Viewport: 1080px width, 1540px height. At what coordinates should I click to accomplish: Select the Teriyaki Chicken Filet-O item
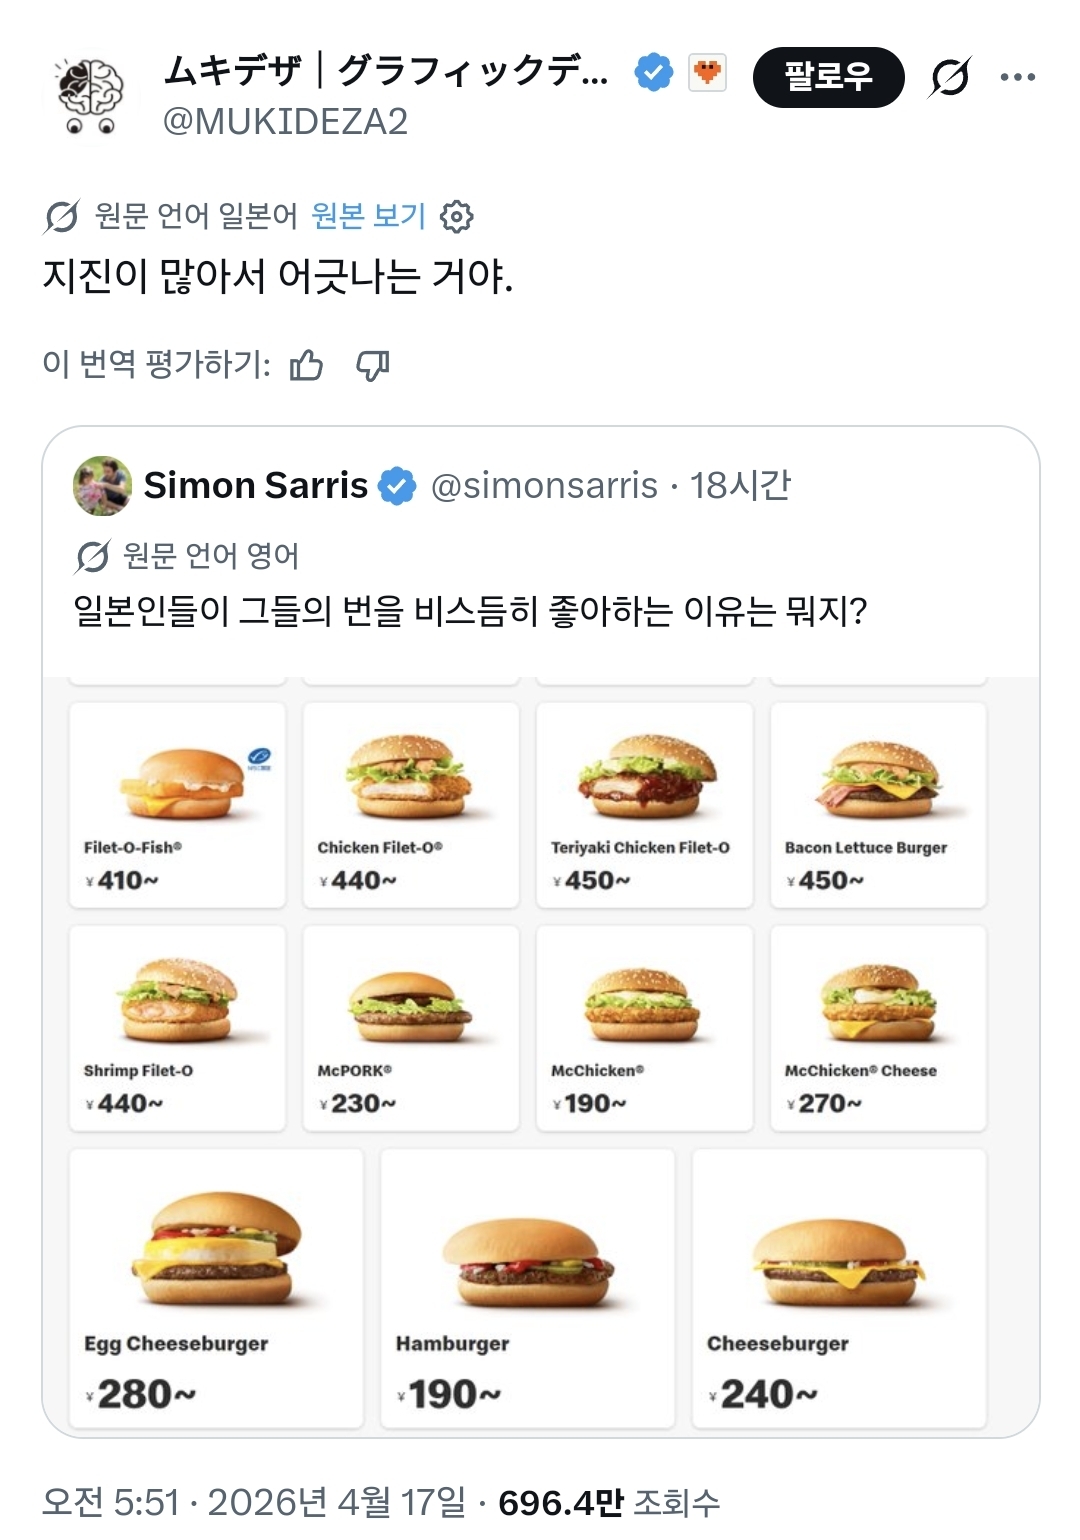645,805
